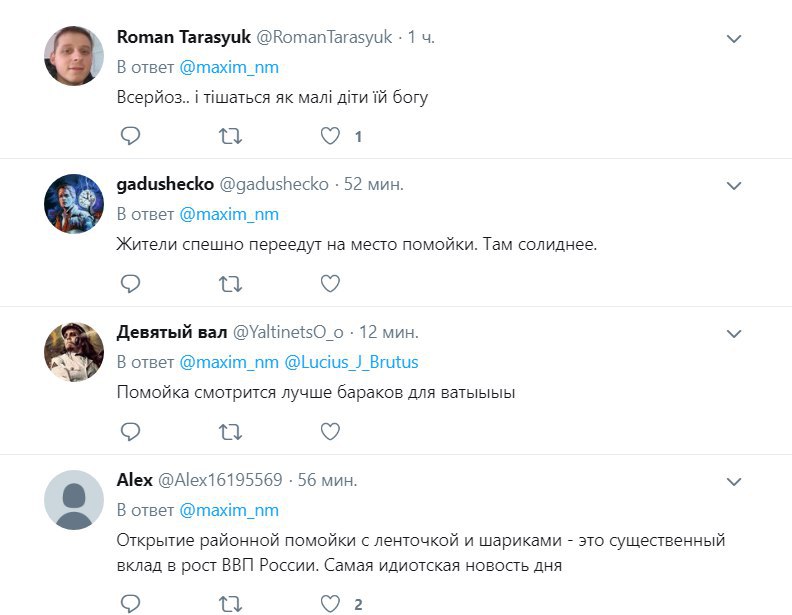Open Roman Tarasyuk's profile picture

(x=75, y=57)
